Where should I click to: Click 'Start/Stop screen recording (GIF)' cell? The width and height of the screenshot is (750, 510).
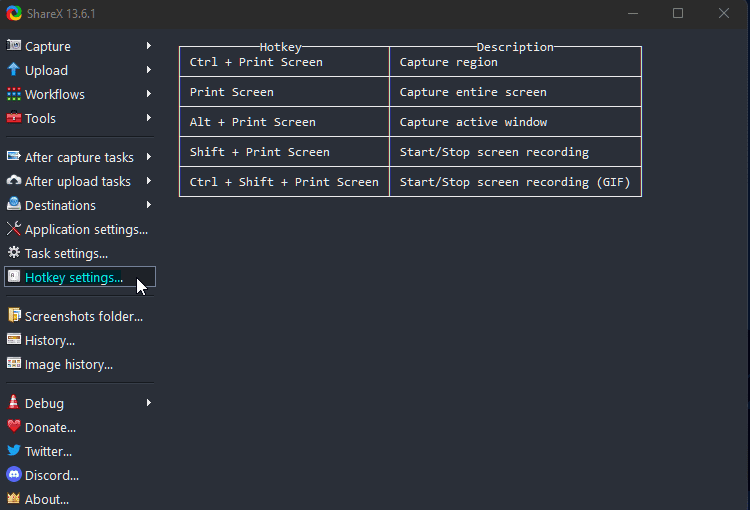(516, 182)
